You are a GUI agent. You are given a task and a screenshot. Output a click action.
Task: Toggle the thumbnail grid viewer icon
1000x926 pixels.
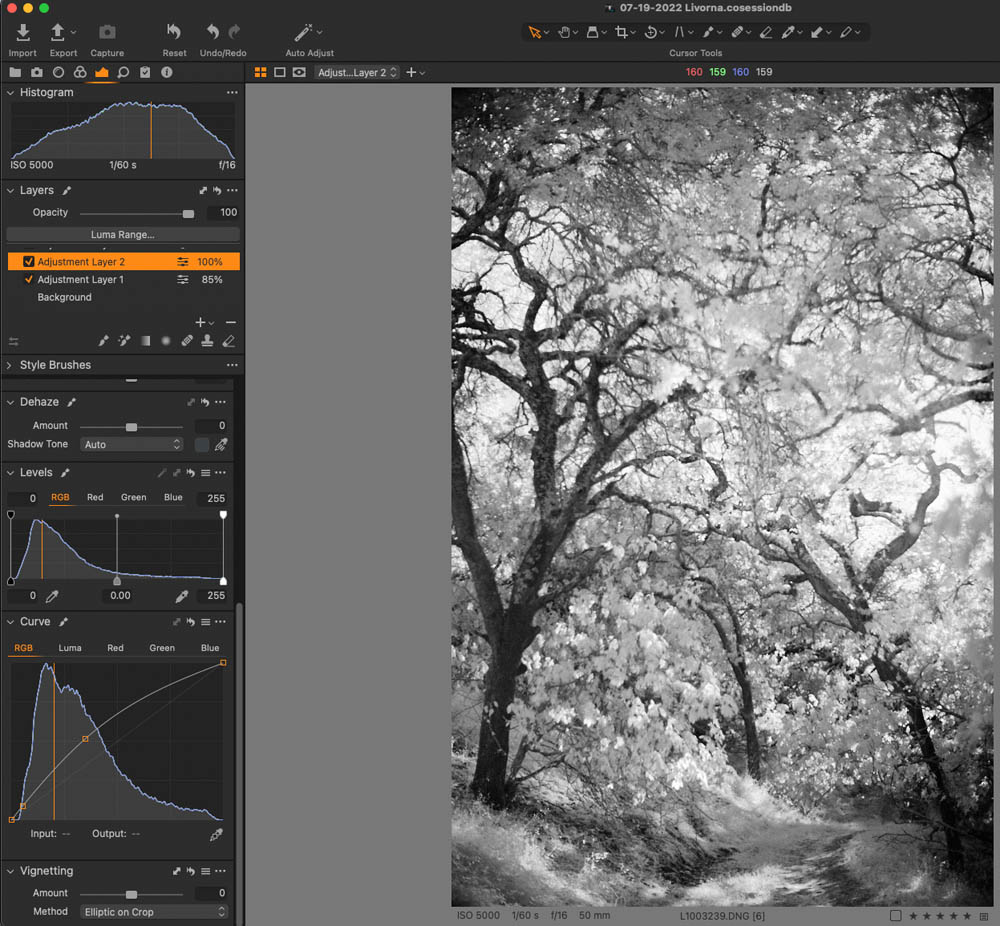click(x=260, y=72)
